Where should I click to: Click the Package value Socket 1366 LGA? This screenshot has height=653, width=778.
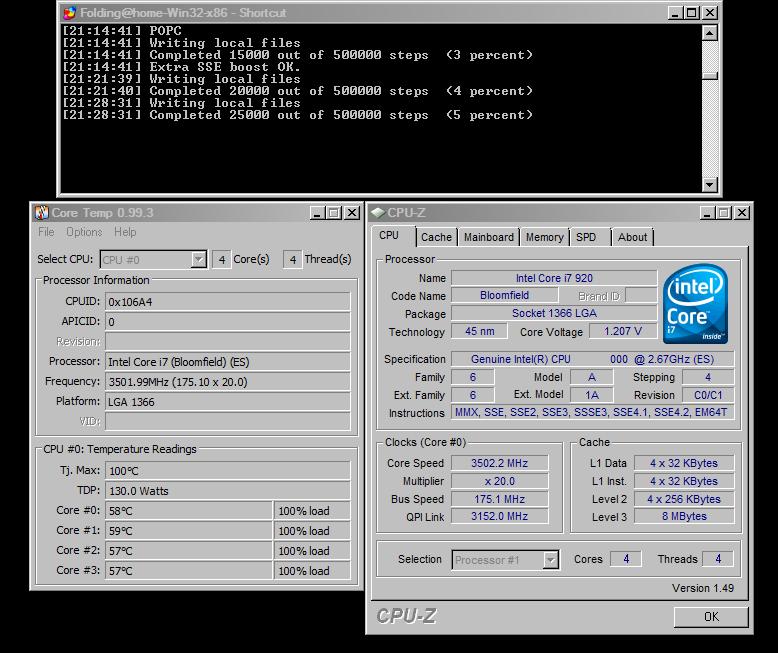coord(554,313)
